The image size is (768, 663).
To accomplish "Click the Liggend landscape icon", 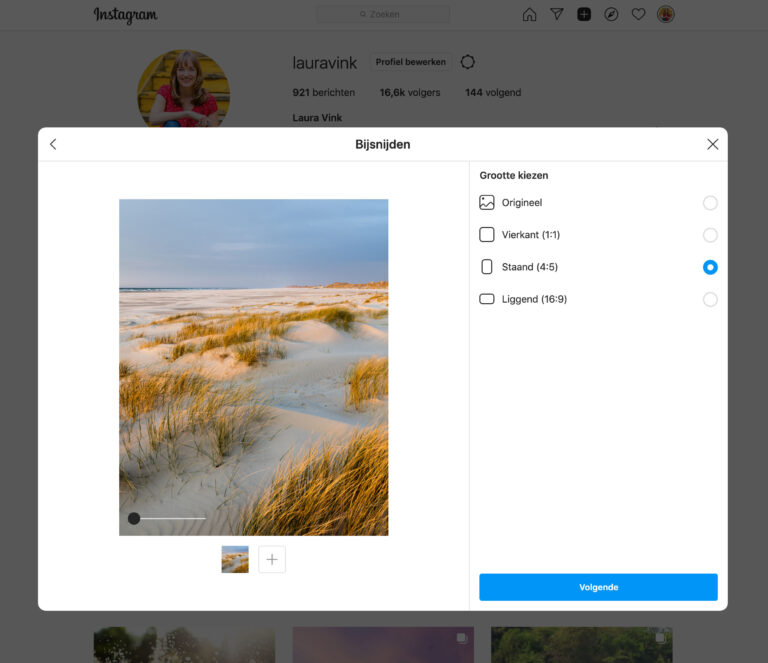I will (x=486, y=299).
